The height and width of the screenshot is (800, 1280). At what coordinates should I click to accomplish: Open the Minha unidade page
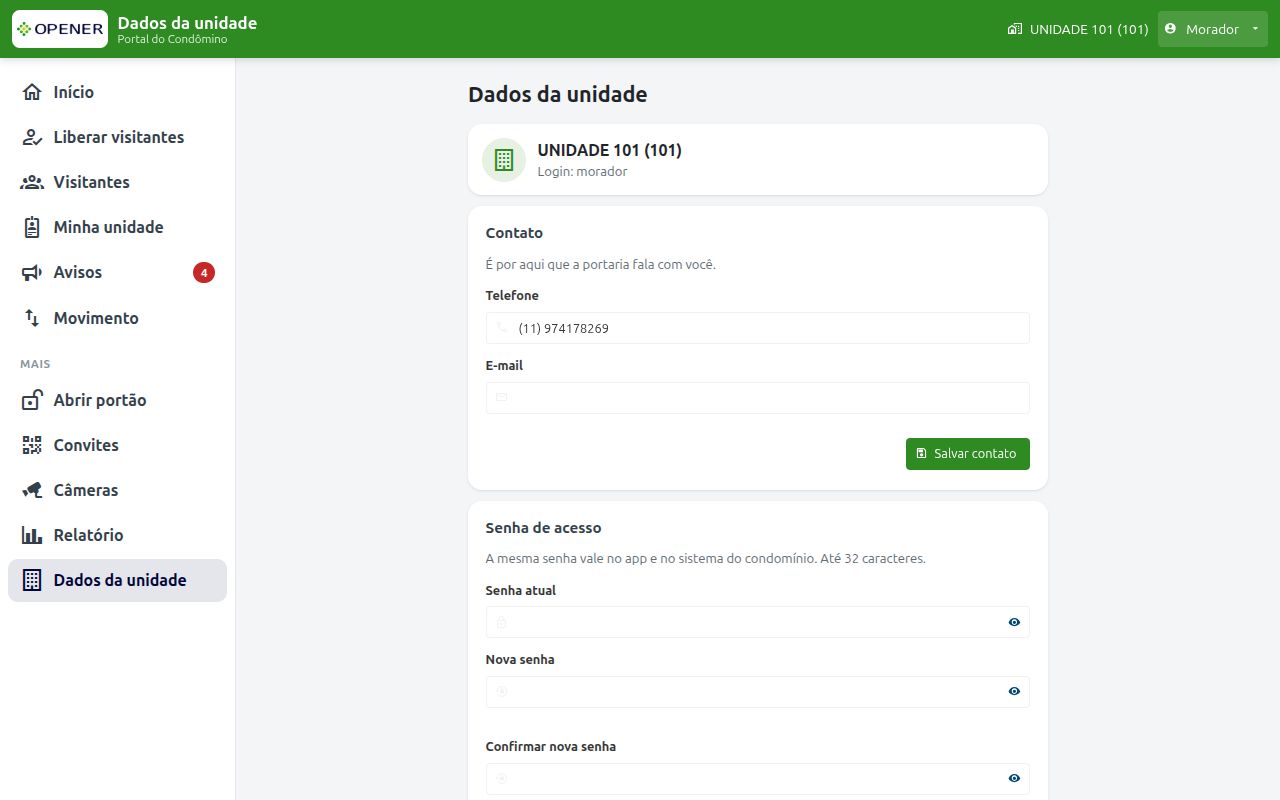(118, 227)
